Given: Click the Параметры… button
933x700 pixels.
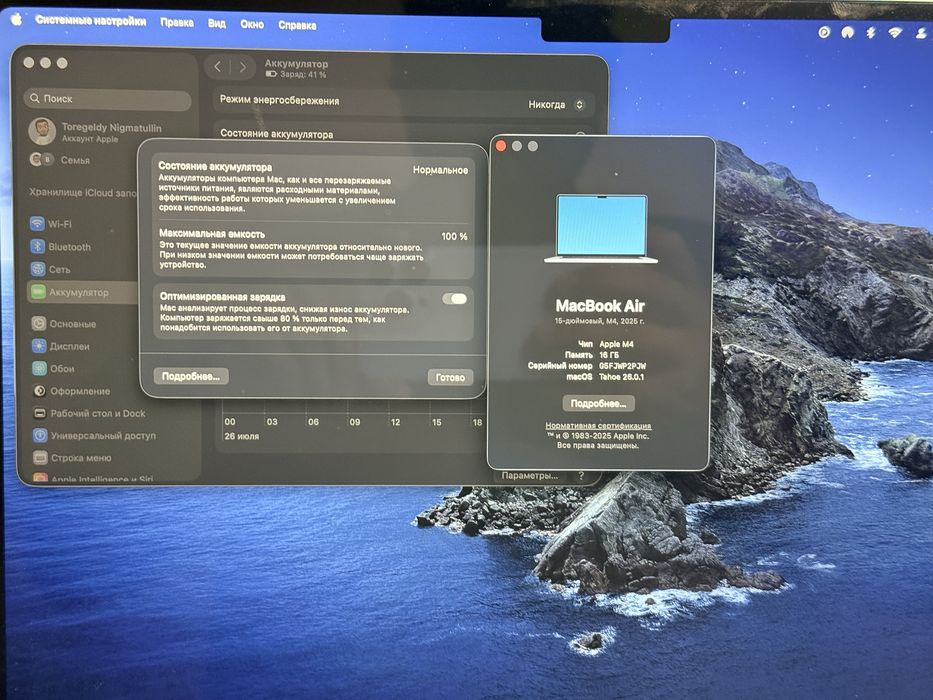Looking at the screenshot, I should tap(530, 476).
